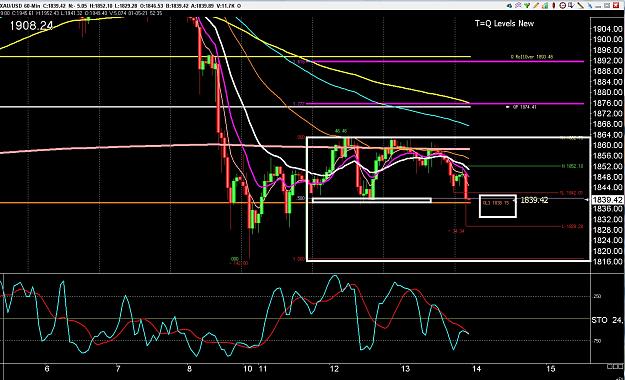Click the blue pin icon in top toolbar

(x=590, y=6)
